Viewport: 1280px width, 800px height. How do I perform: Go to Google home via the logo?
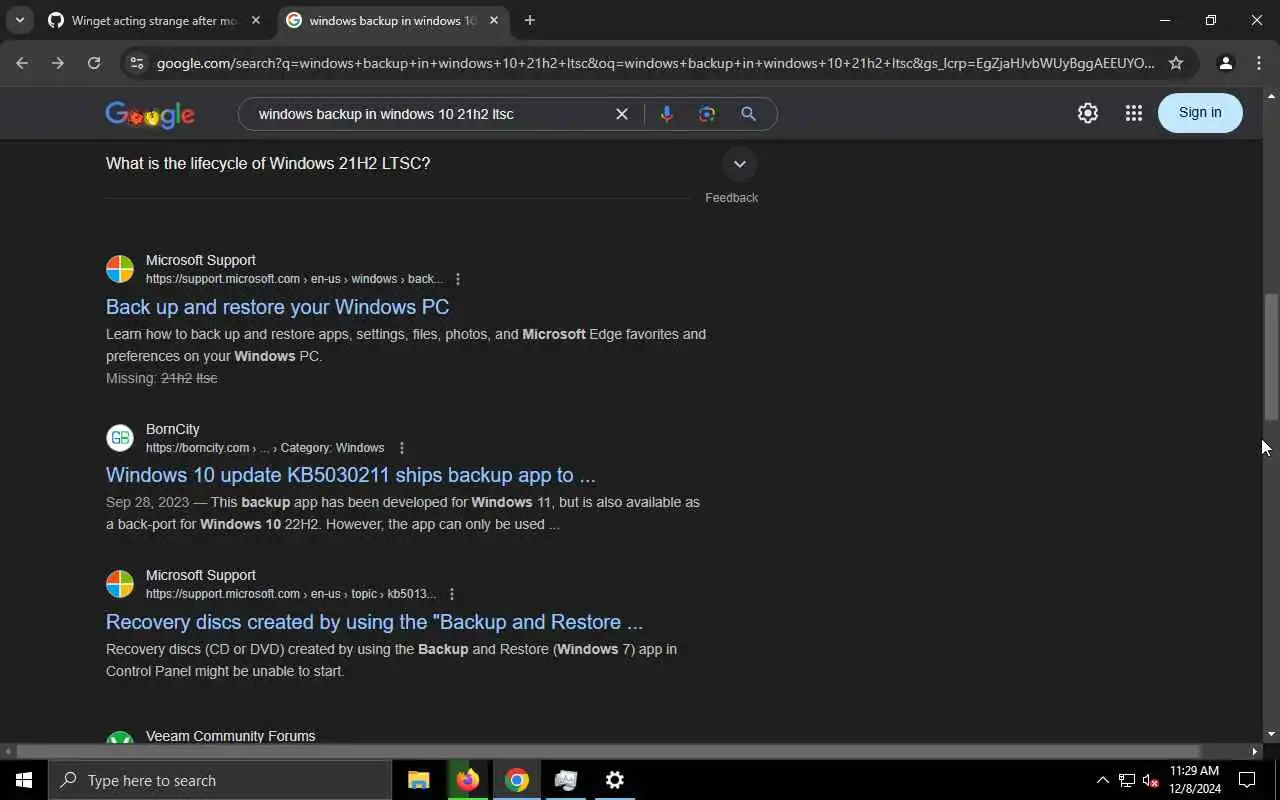(x=150, y=114)
